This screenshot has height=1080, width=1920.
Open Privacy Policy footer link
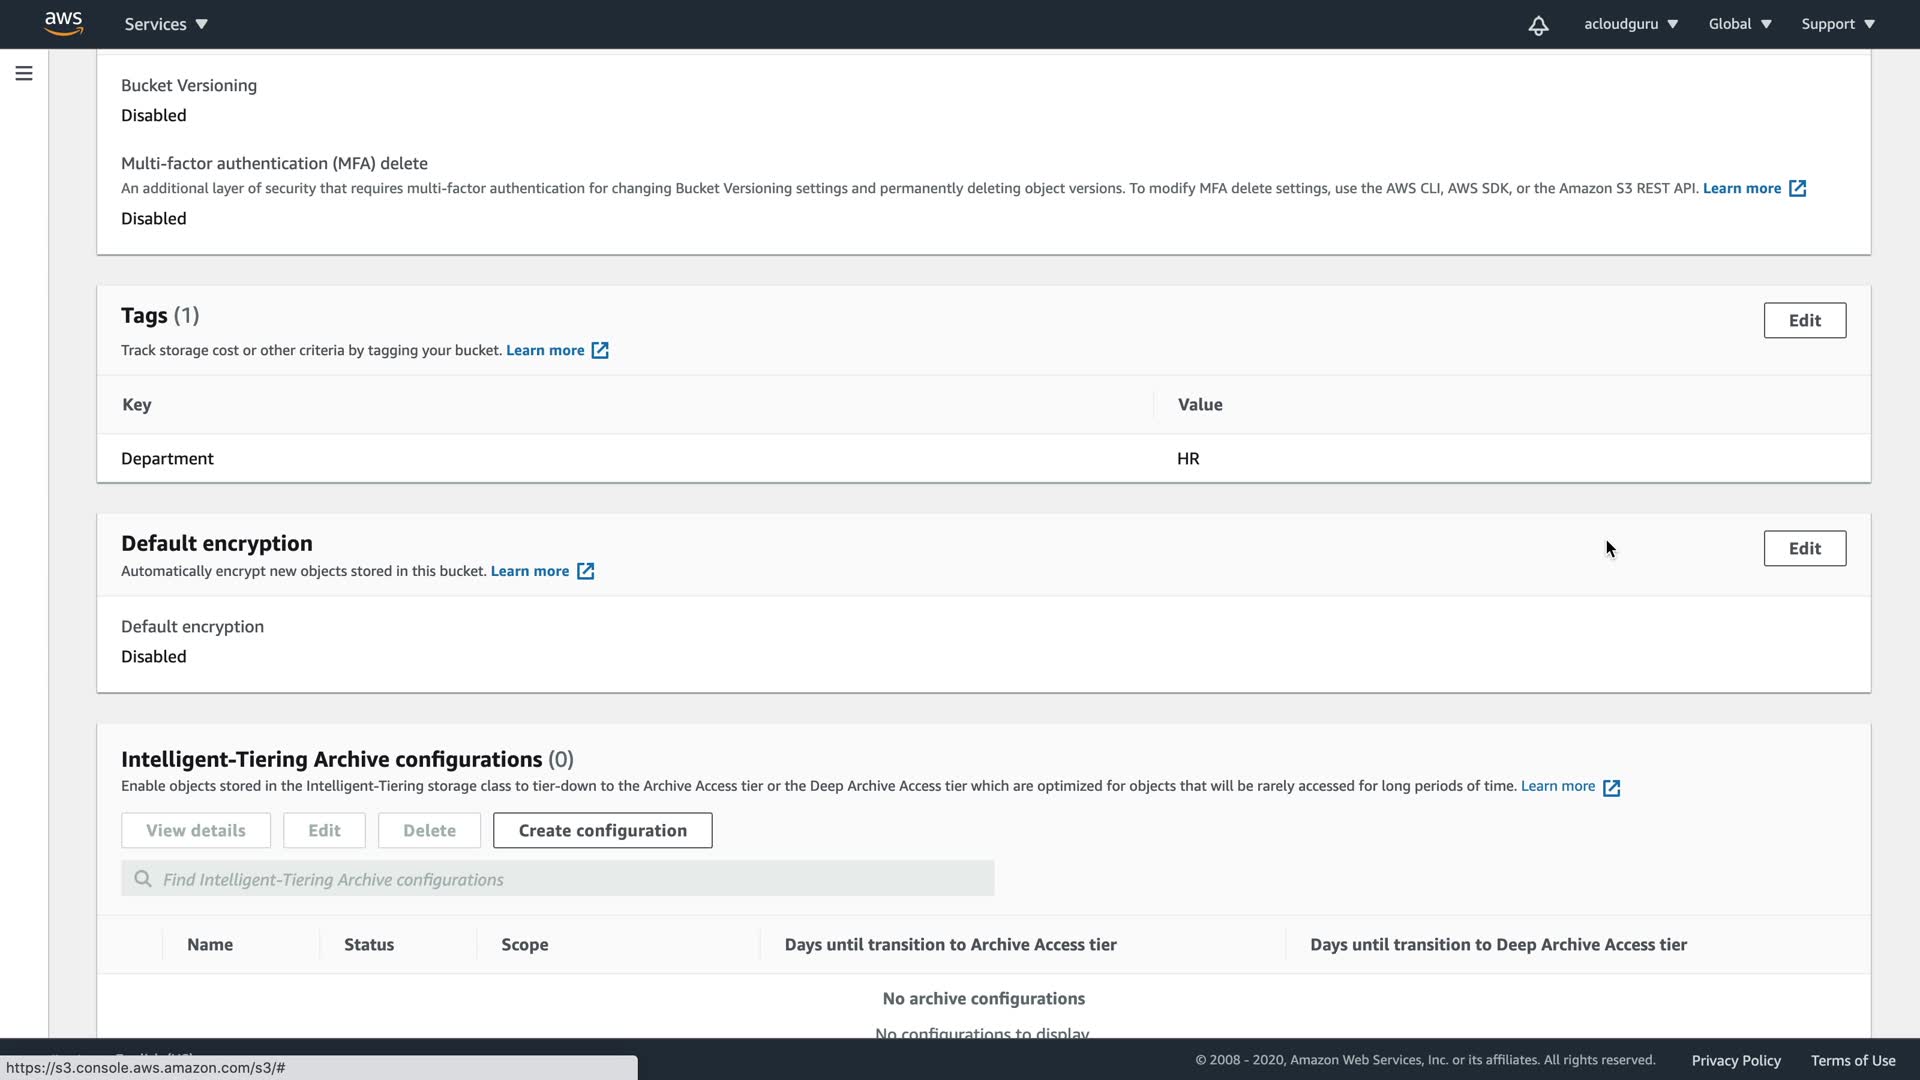(x=1735, y=1060)
